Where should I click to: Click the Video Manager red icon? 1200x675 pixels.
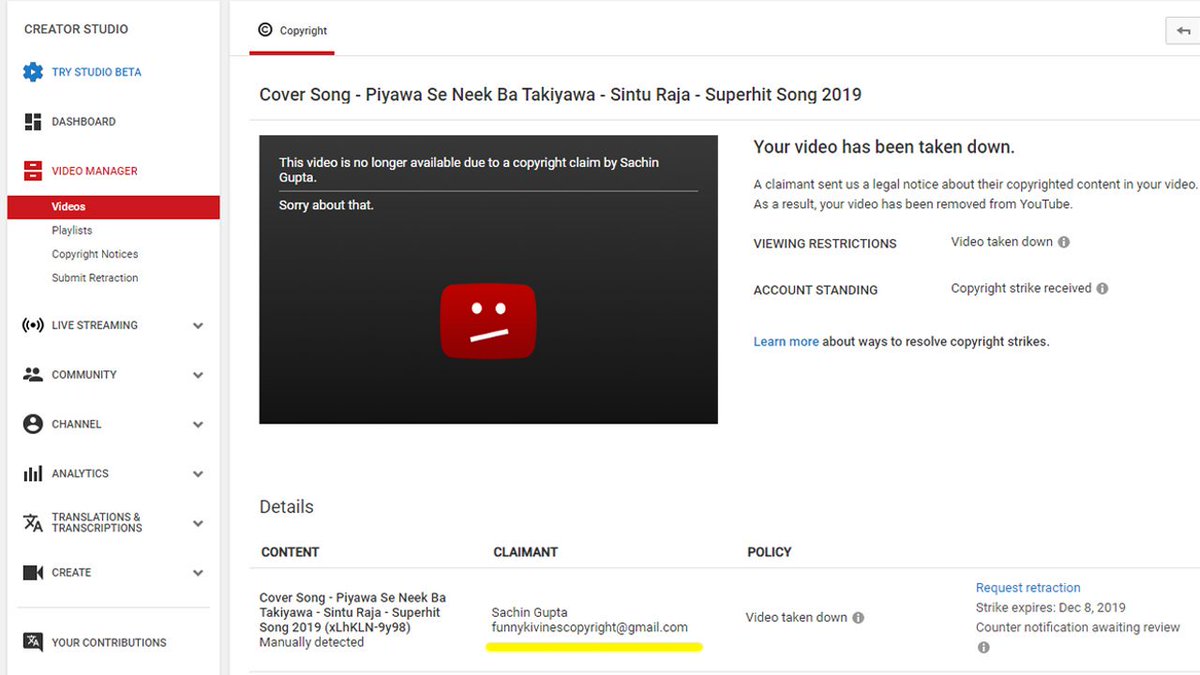[x=33, y=171]
